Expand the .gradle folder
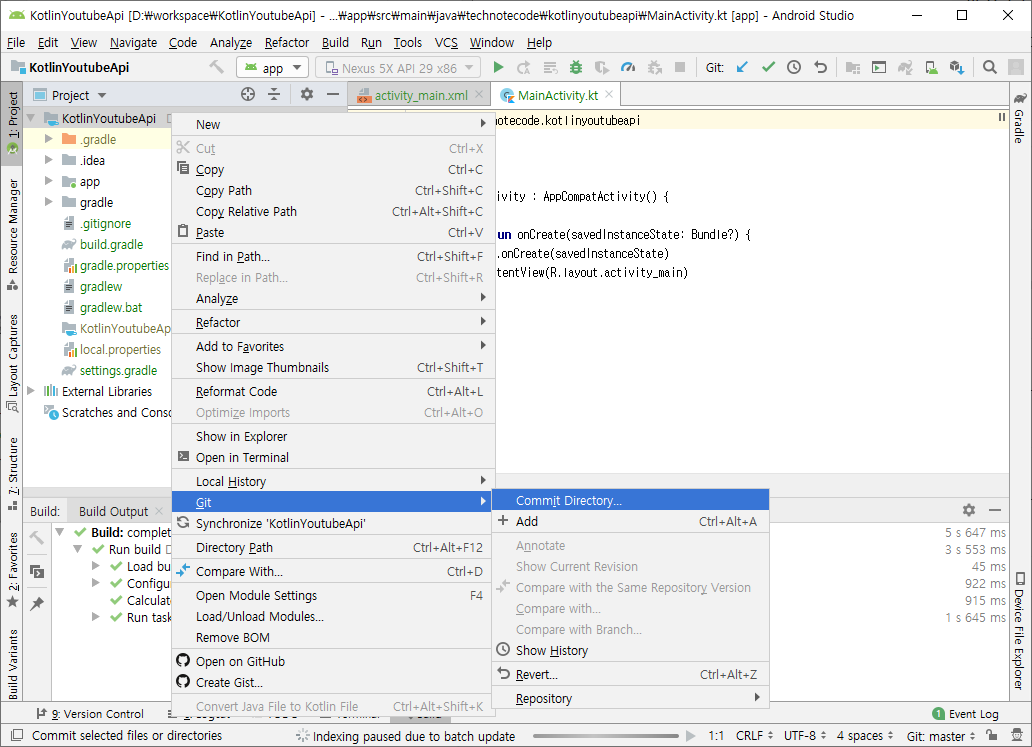 pyautogui.click(x=48, y=139)
